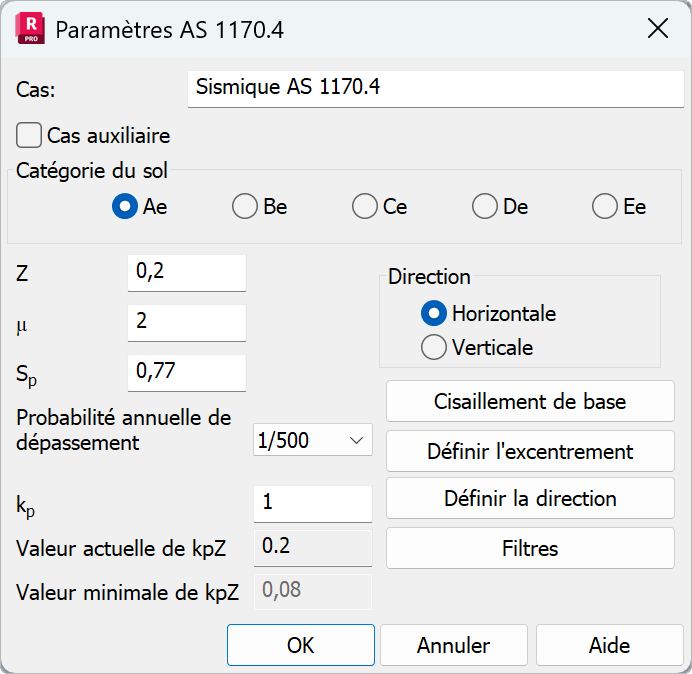
Task: Click the Cas name input field
Action: tap(435, 88)
